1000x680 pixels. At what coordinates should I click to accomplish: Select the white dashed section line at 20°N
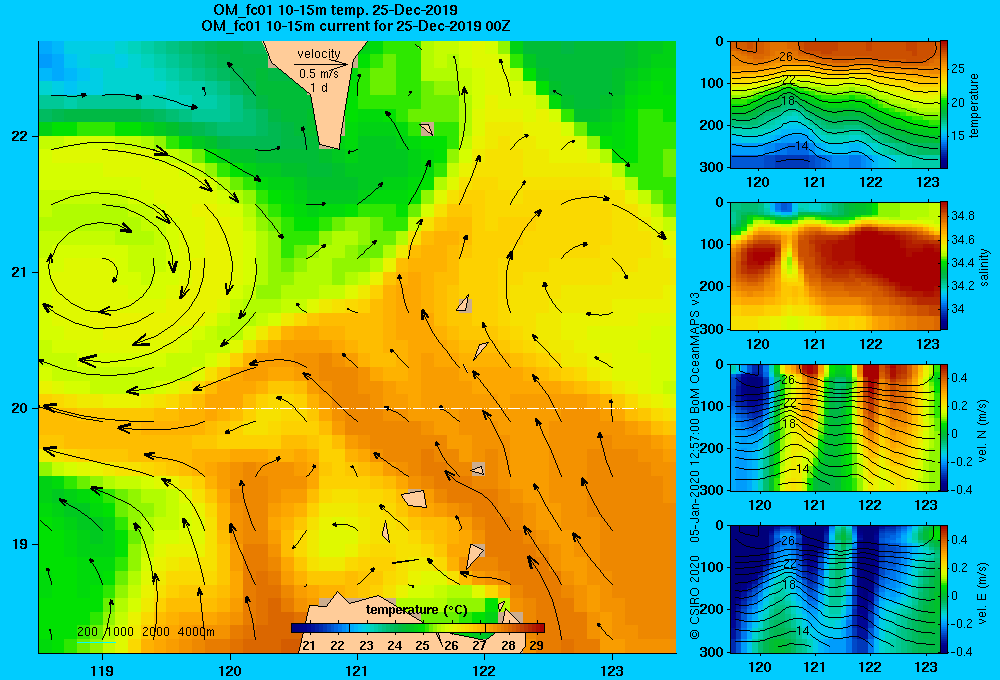(401, 408)
